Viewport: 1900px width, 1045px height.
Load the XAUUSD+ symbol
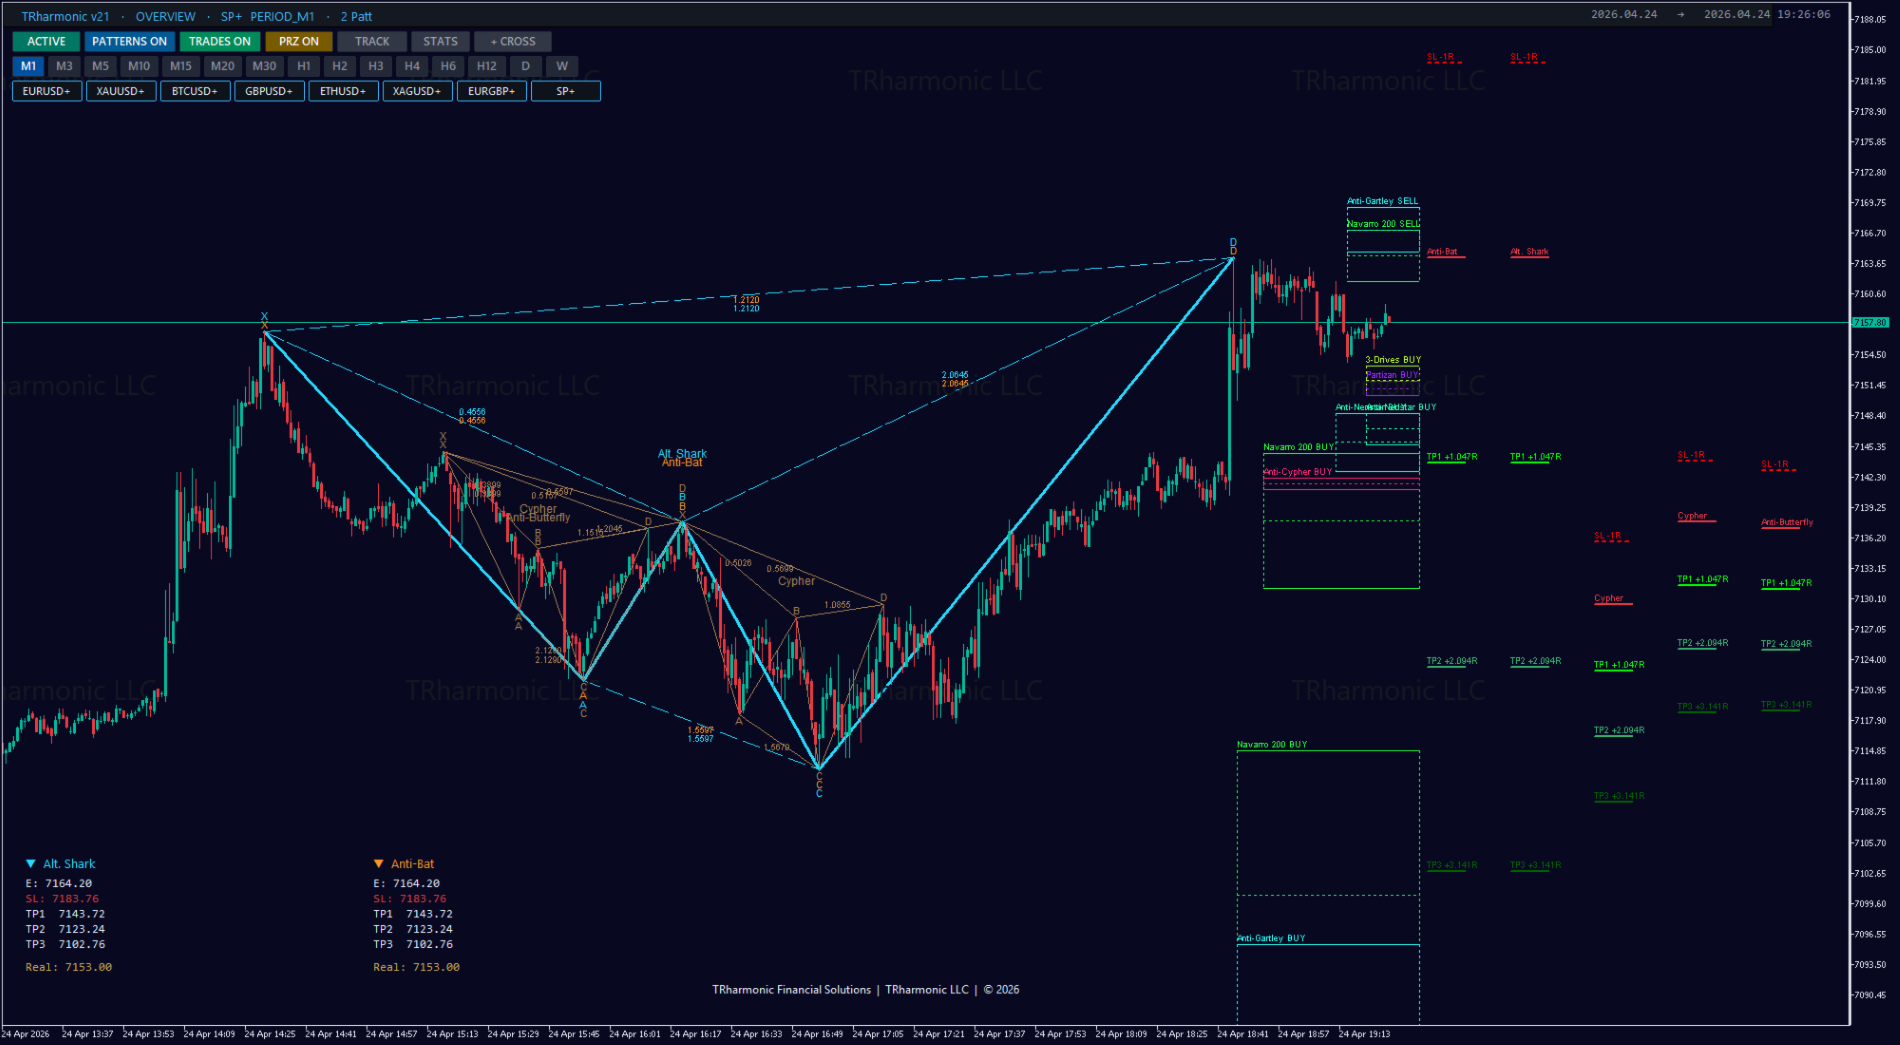pyautogui.click(x=121, y=91)
